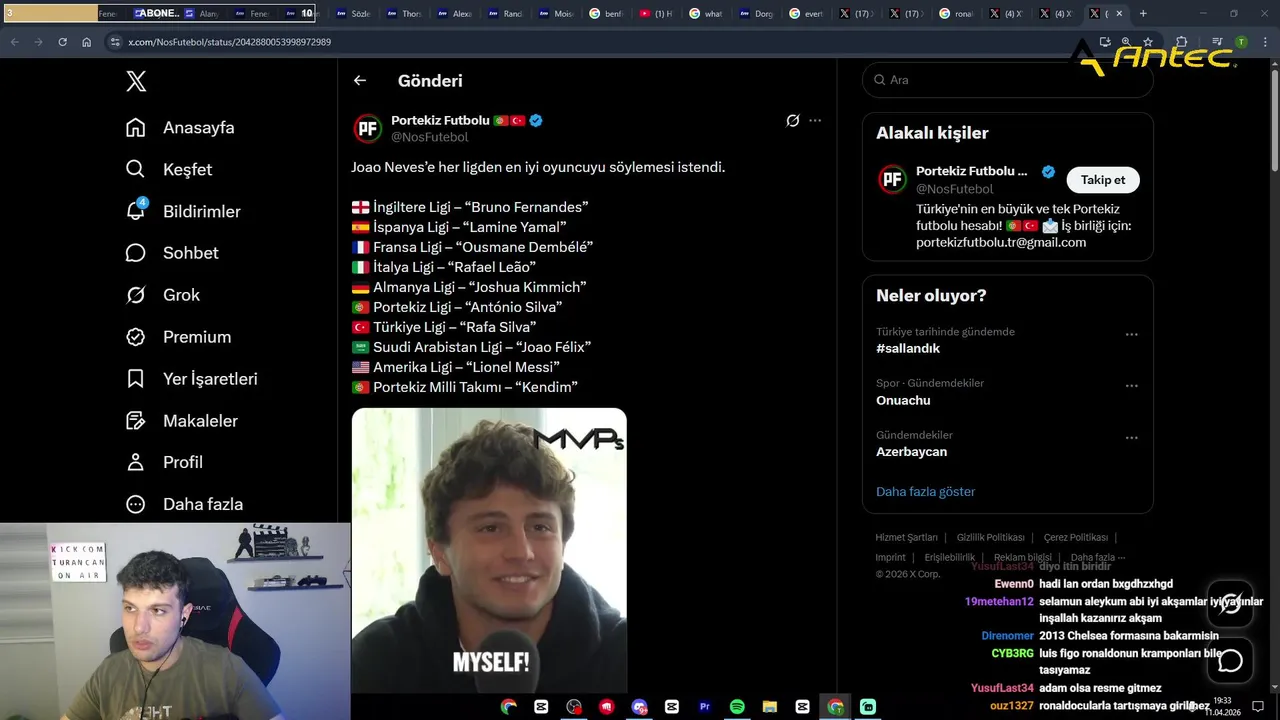This screenshot has height=720, width=1280.
Task: Reload the page via browser refresh
Action: [x=62, y=42]
